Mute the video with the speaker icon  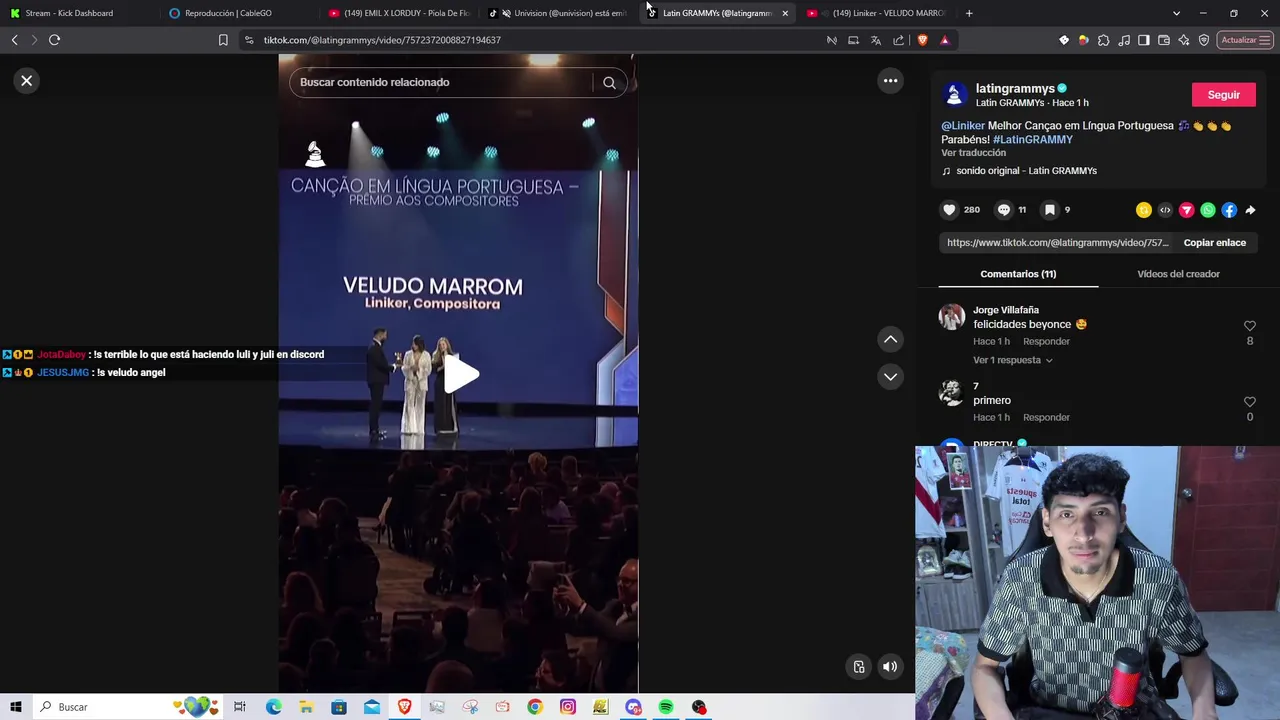coord(890,667)
